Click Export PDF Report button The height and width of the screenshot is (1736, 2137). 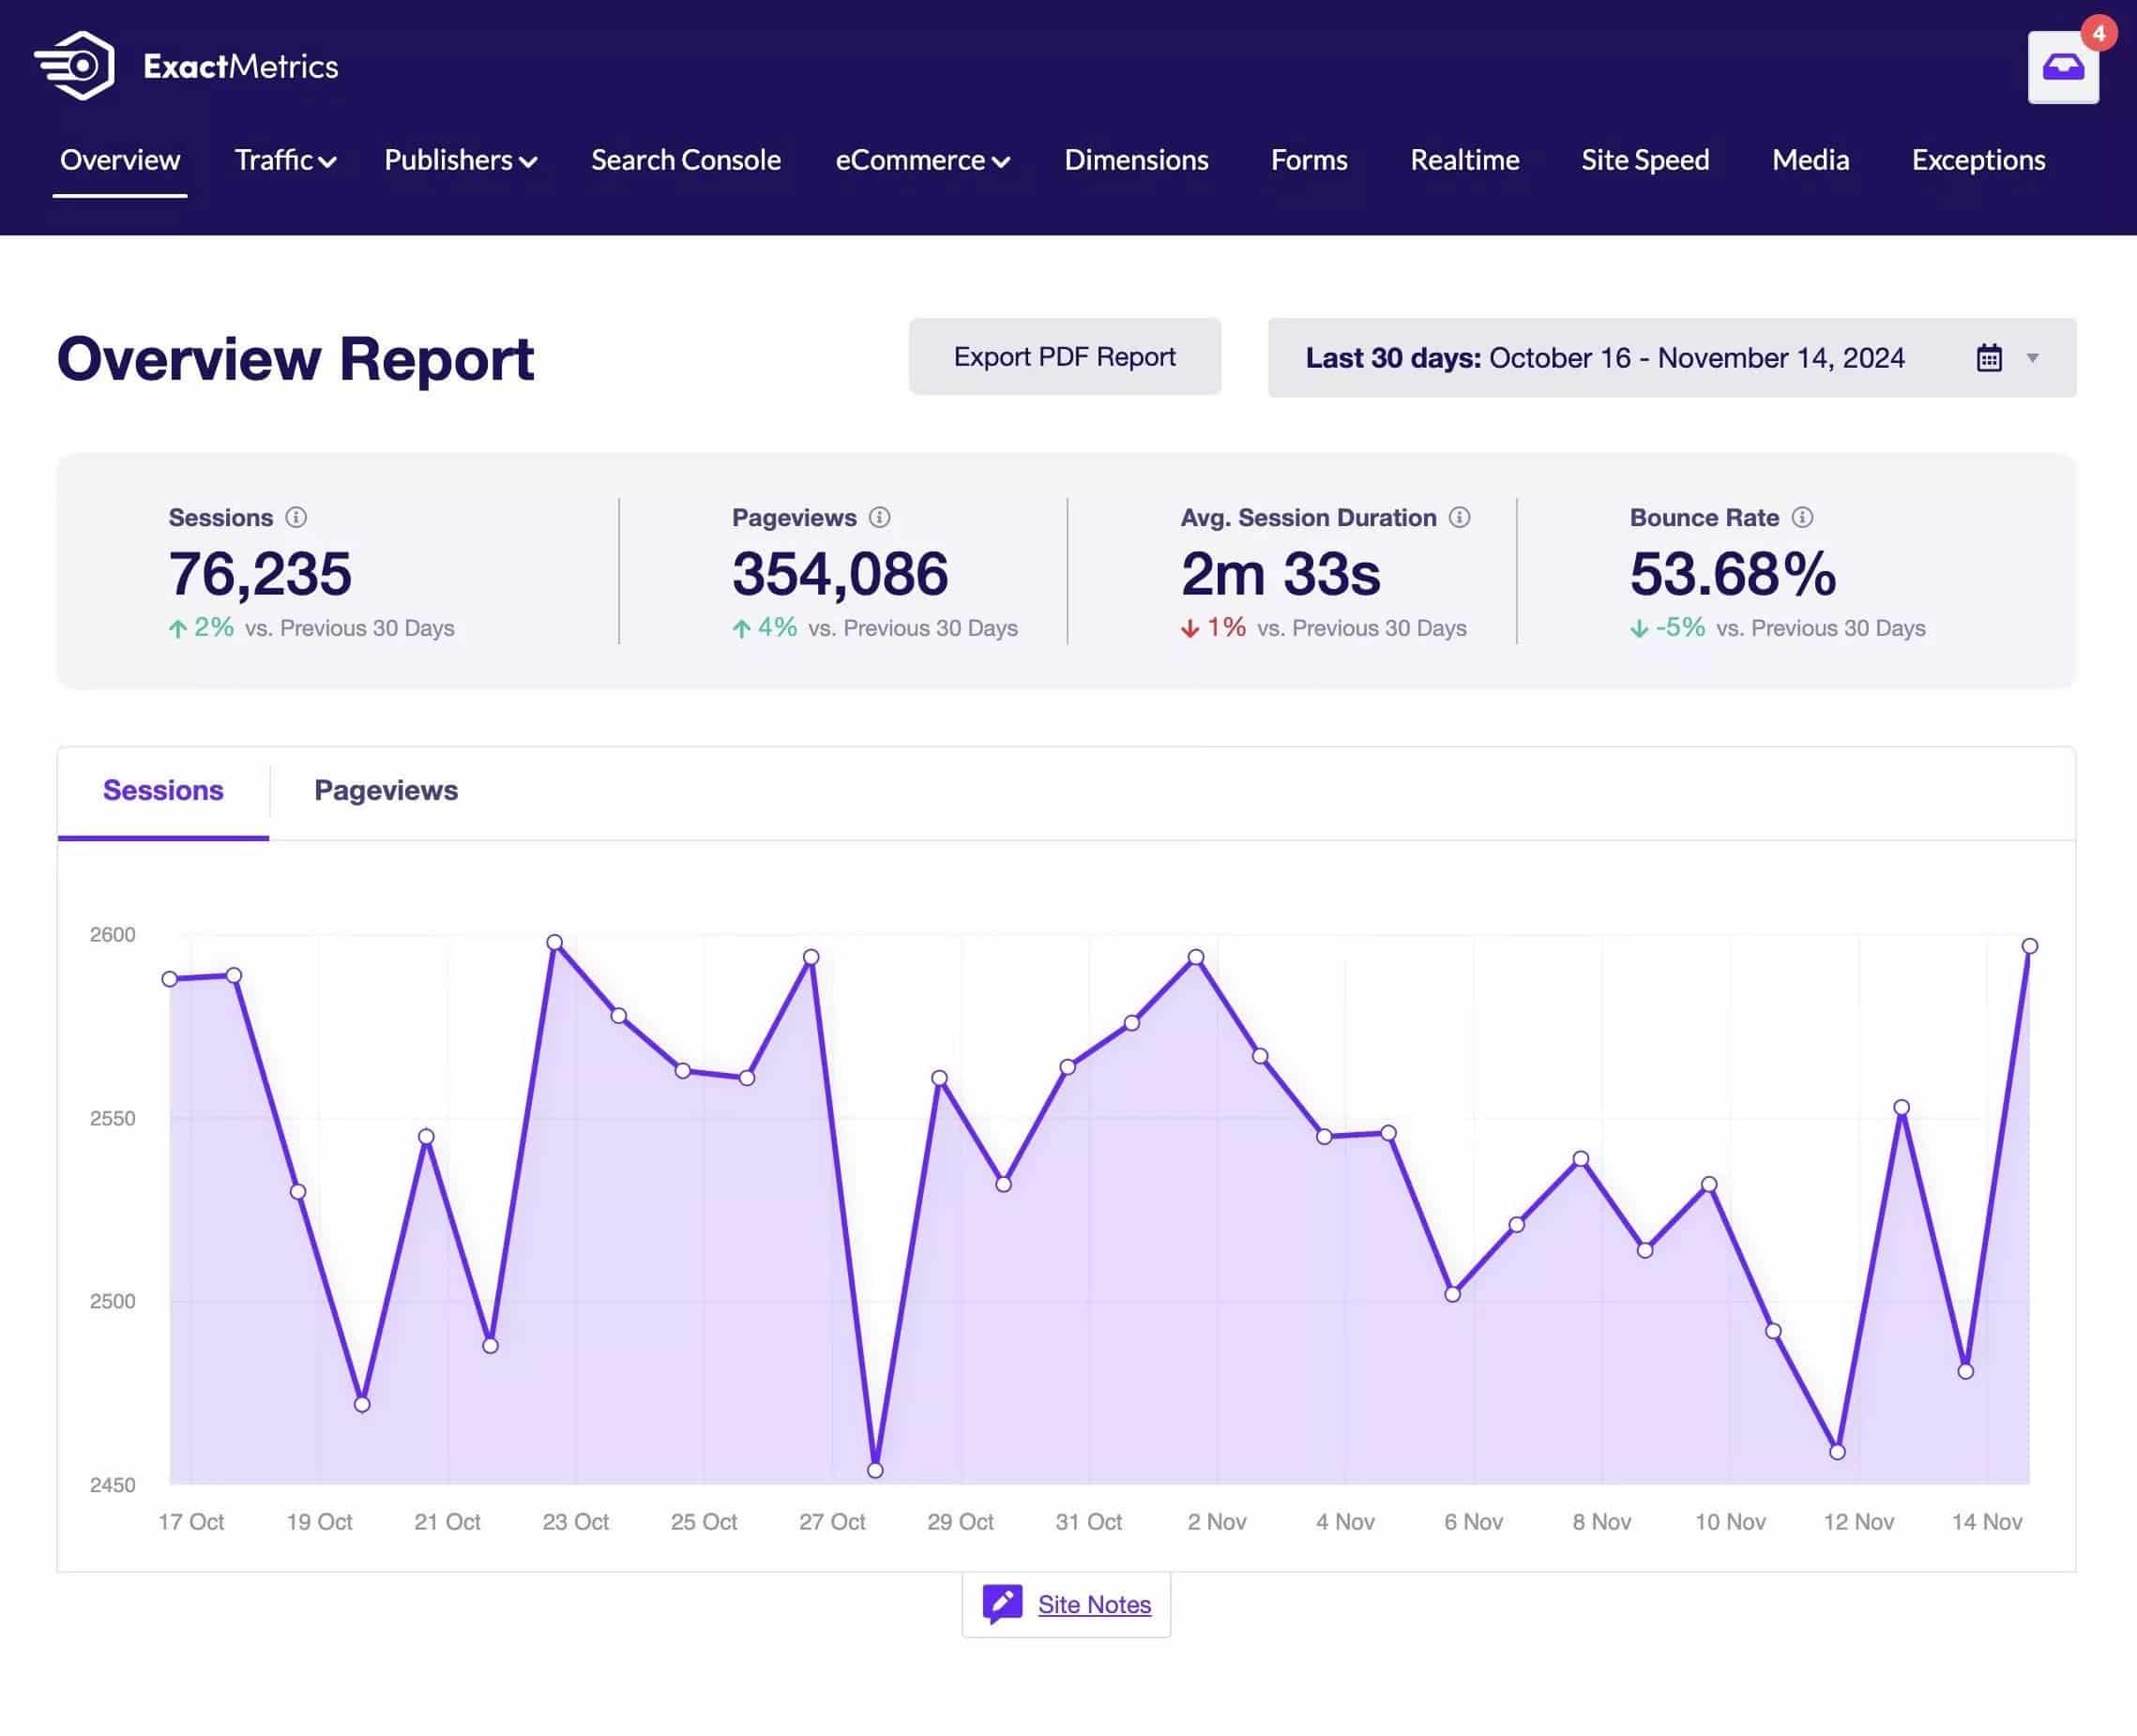point(1064,357)
